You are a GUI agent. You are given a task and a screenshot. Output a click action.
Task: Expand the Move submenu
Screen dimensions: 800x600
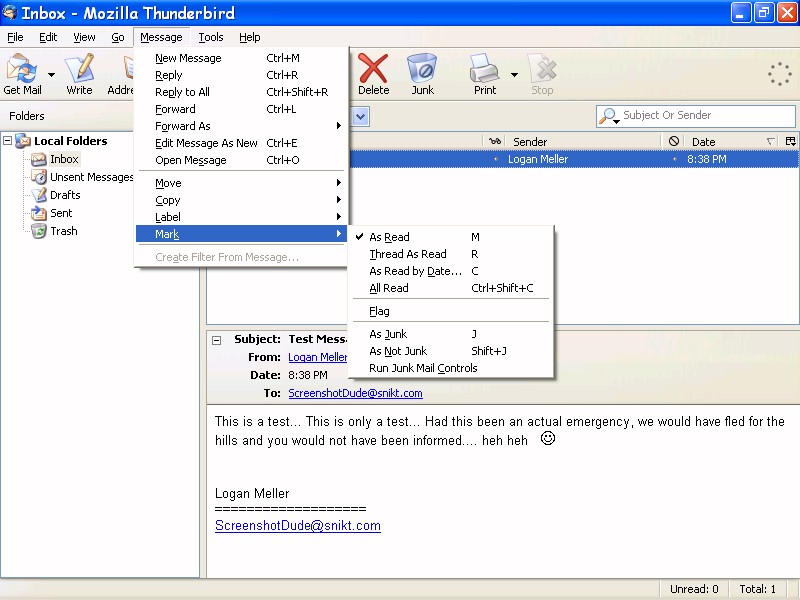tap(242, 183)
